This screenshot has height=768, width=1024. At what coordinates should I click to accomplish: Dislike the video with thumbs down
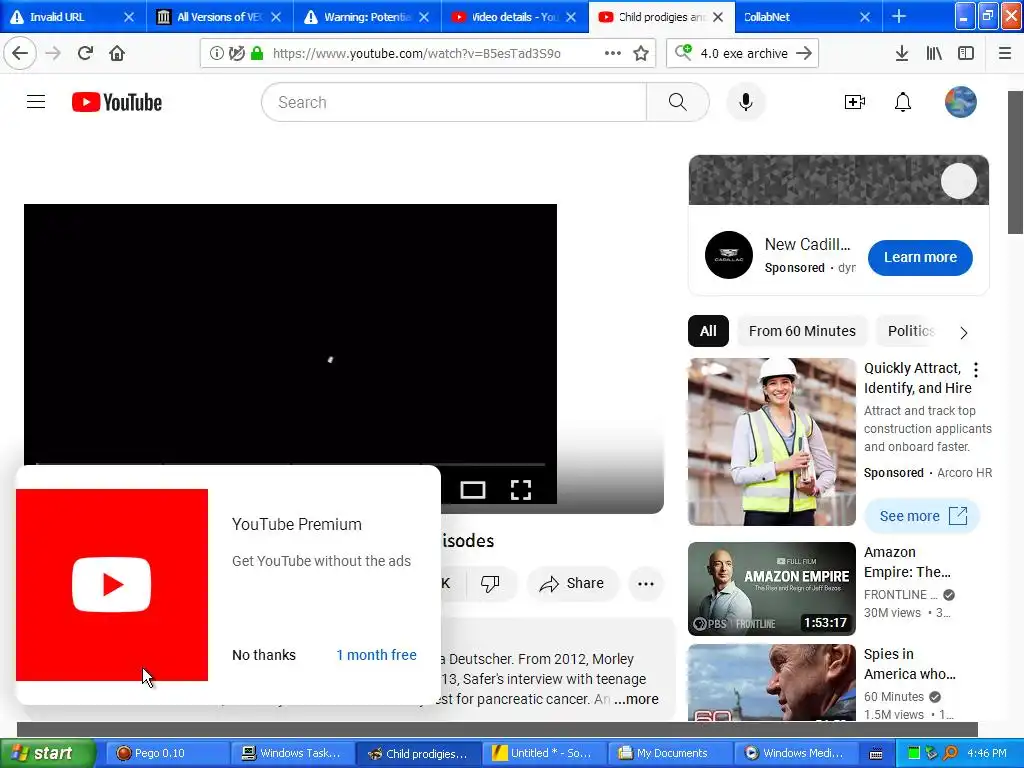click(490, 583)
